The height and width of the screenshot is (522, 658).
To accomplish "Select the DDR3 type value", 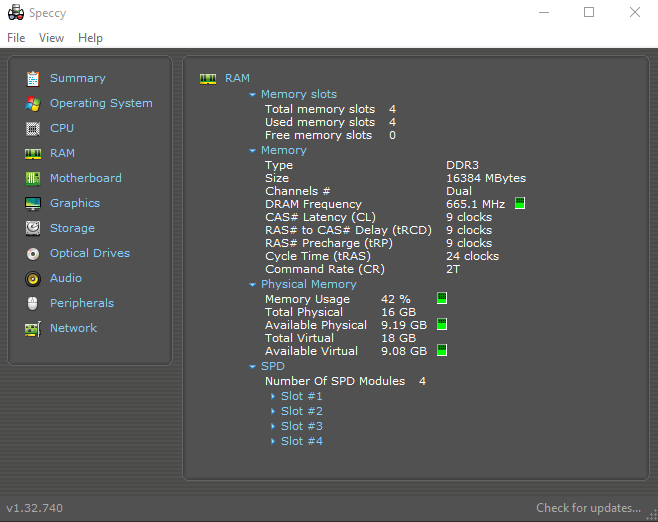I will click(462, 165).
